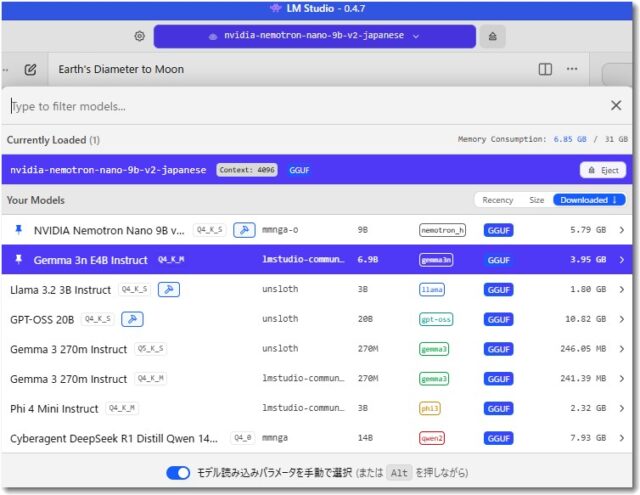Eject the currently loaded model
Viewport: 640px width, 495px height.
pyautogui.click(x=602, y=170)
